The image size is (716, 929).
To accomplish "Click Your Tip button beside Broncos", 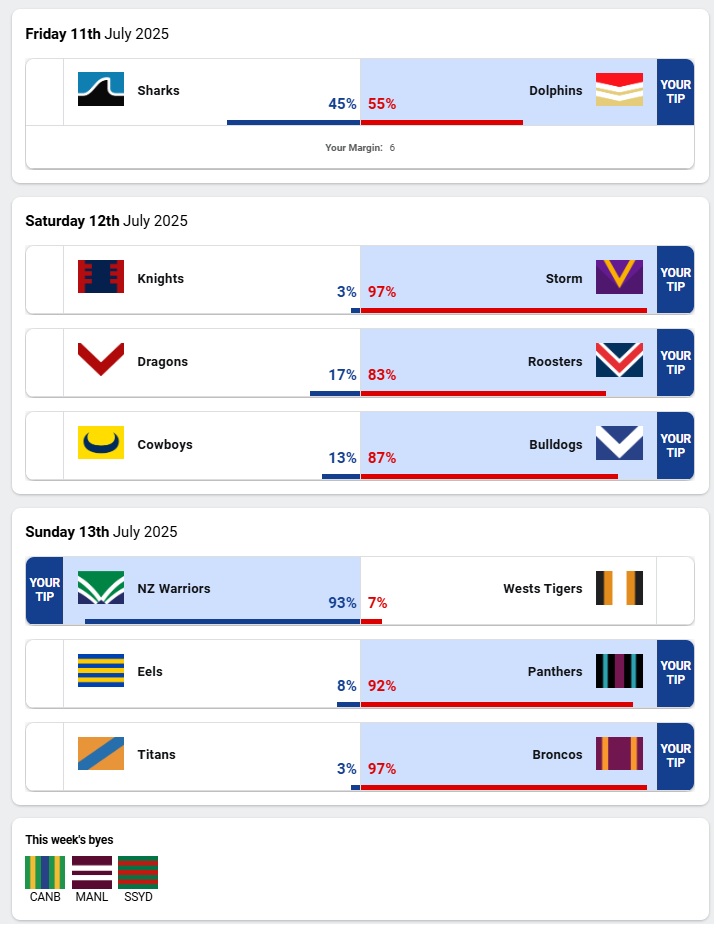I will click(x=675, y=756).
